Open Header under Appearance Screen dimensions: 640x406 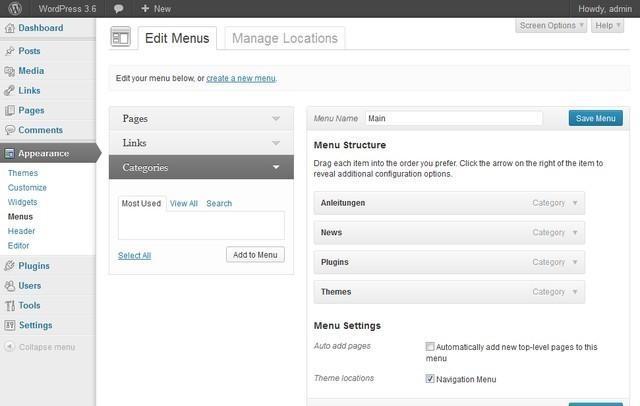pos(21,231)
